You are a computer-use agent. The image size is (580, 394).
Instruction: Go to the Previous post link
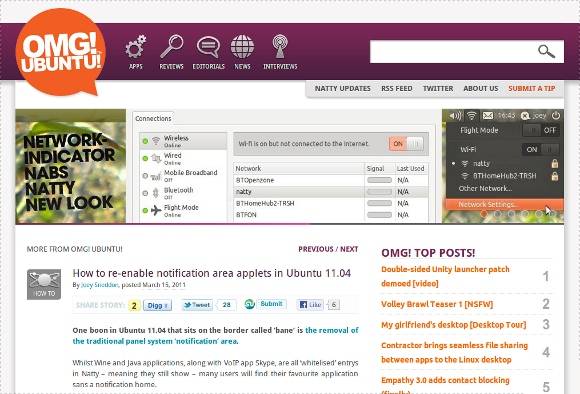[316, 249]
